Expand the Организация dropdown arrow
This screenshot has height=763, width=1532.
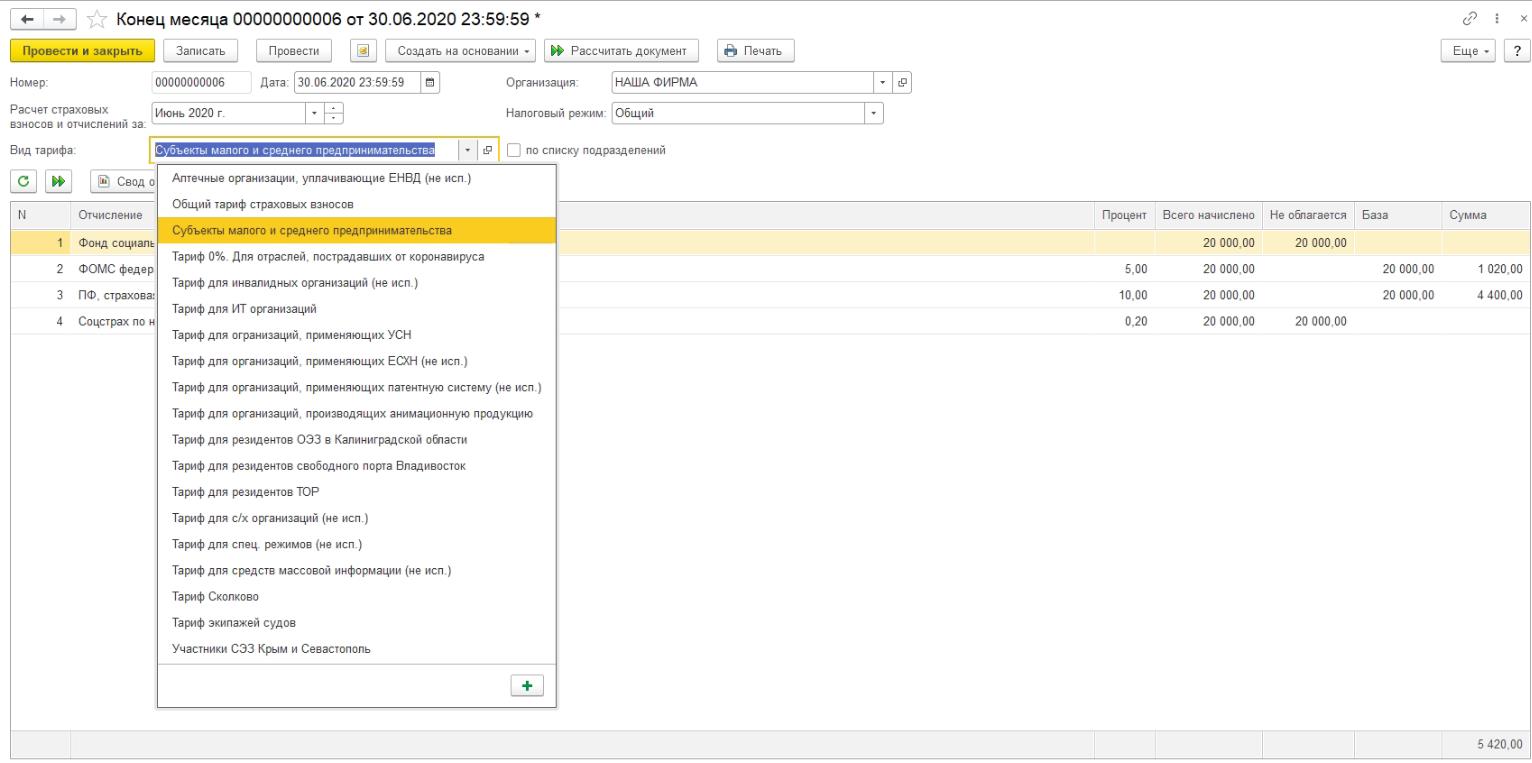tap(884, 83)
